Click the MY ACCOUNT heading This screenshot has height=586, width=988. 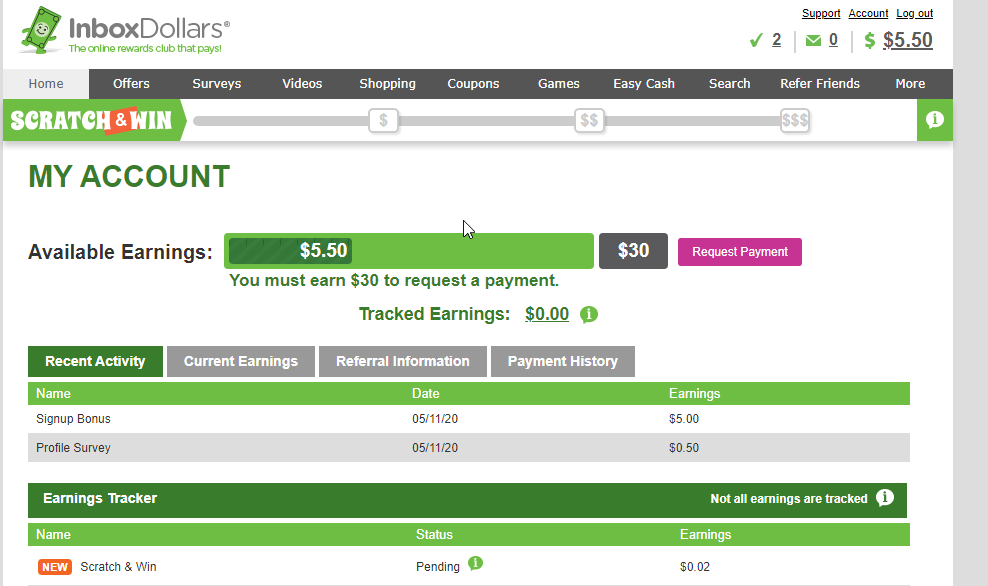click(x=129, y=176)
